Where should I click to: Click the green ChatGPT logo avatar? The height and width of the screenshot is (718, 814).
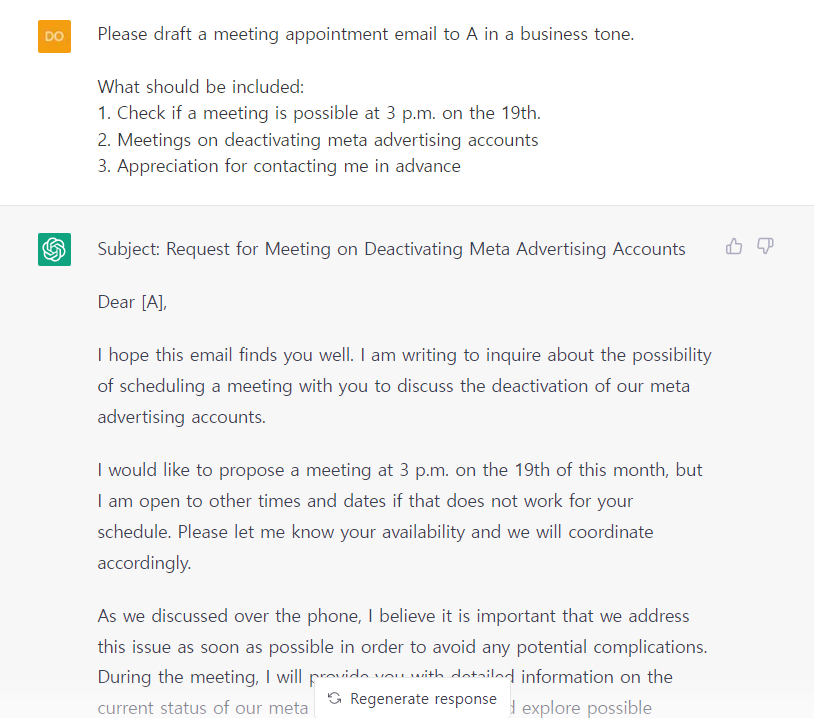(x=53, y=249)
